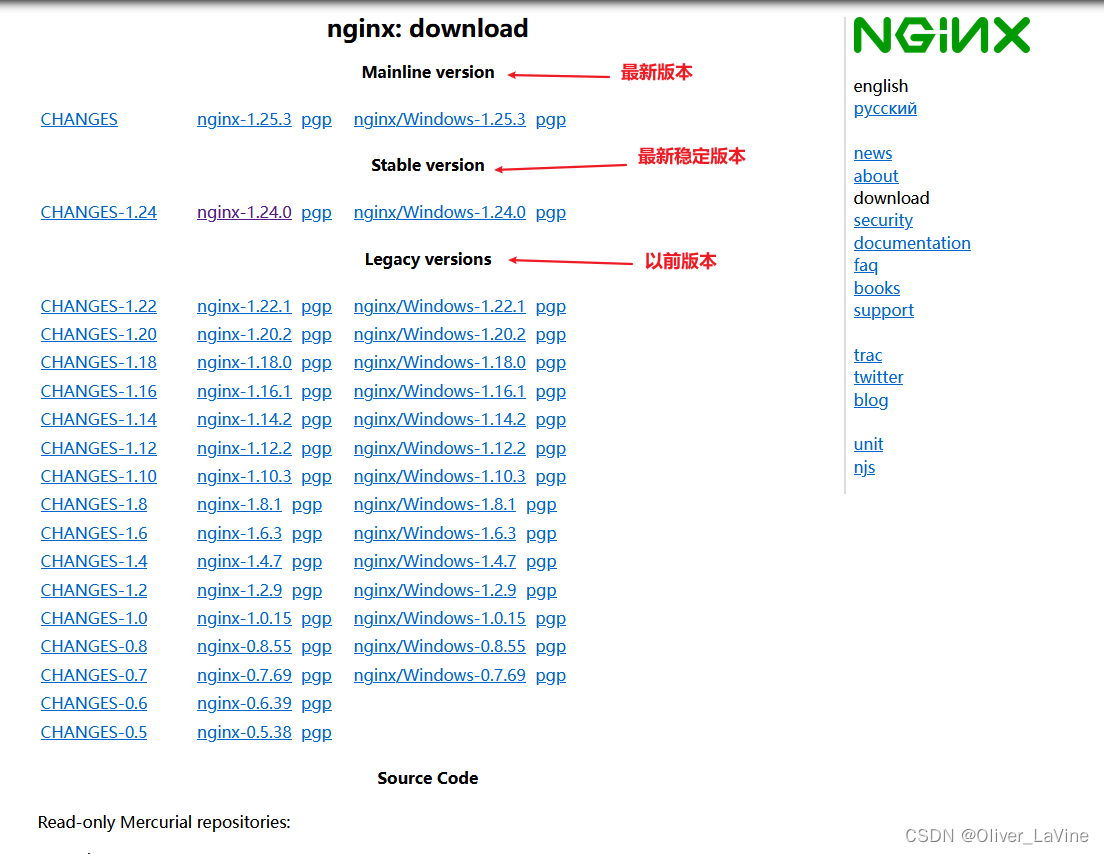The width and height of the screenshot is (1104, 854).
Task: Open the books page
Action: 876,287
